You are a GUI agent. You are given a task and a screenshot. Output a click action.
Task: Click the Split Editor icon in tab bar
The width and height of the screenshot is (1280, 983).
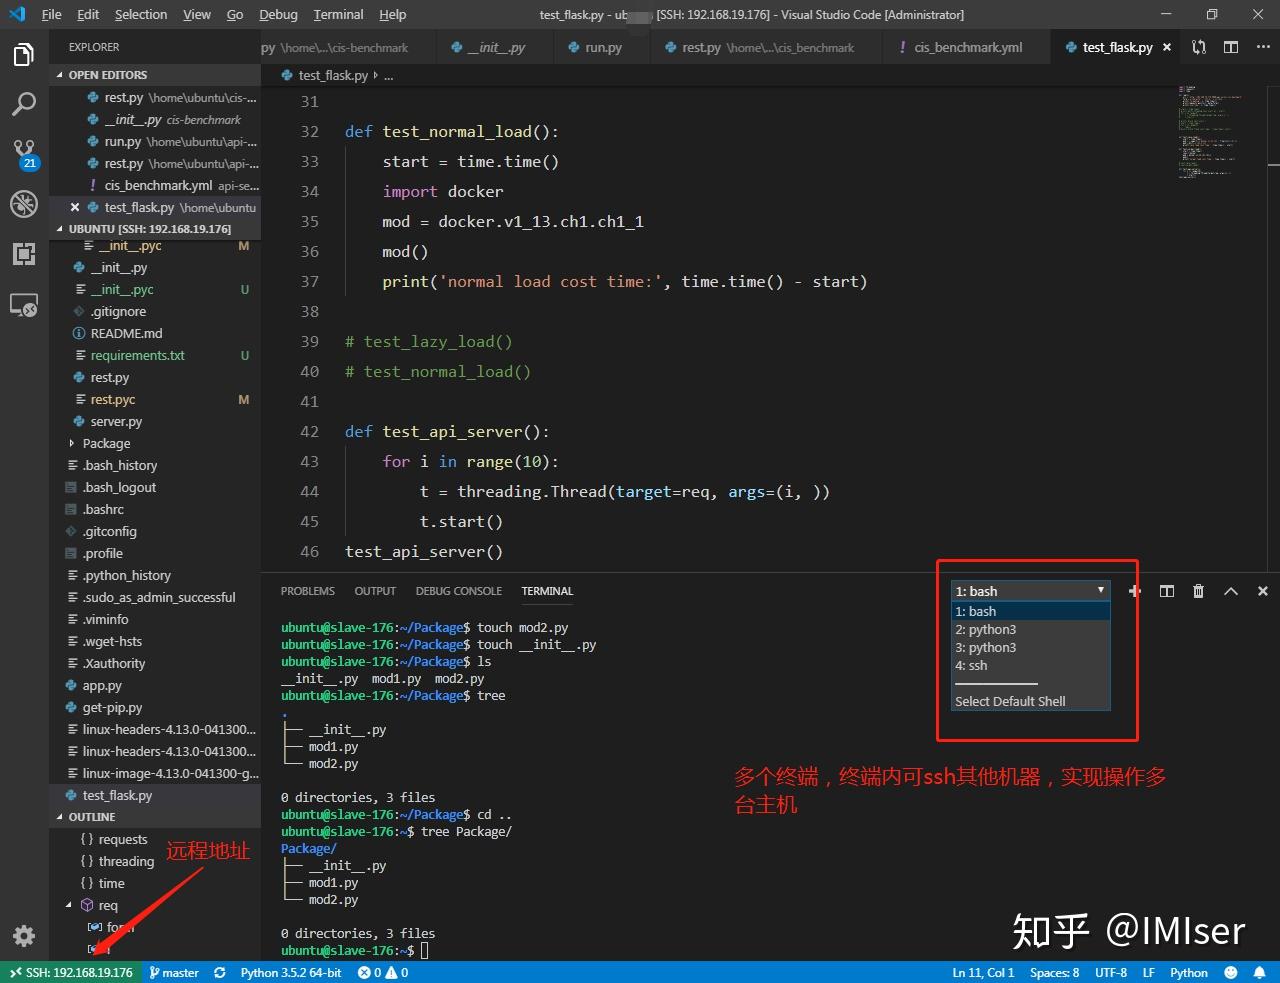[1230, 47]
